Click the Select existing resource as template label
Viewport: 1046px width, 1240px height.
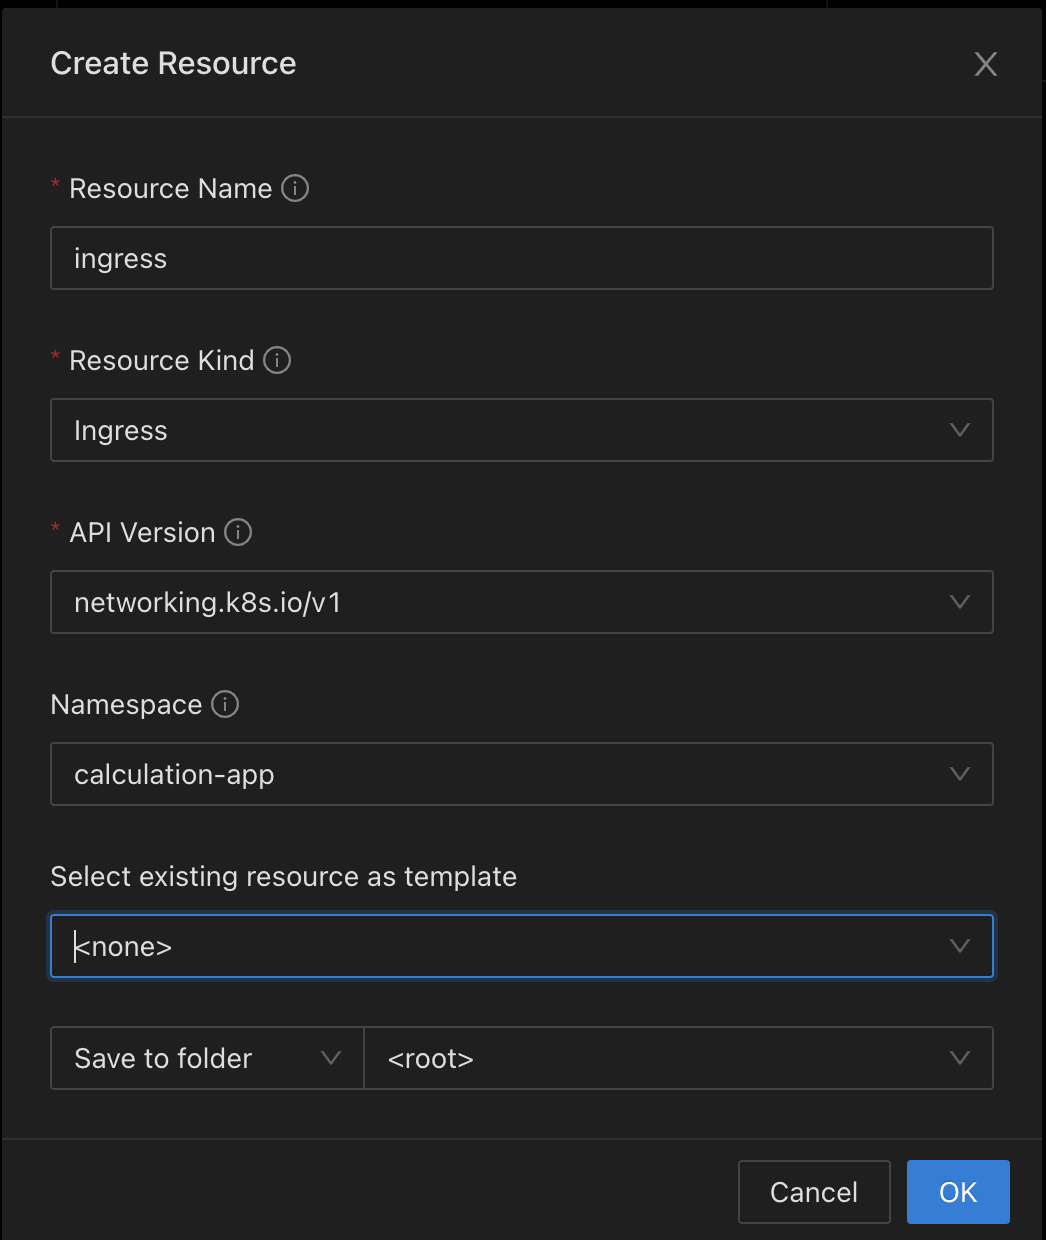[283, 876]
